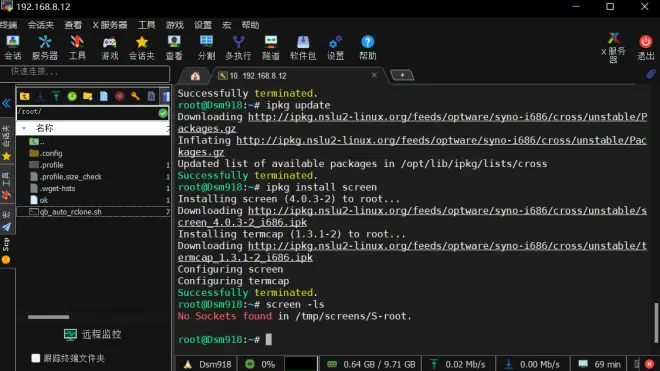660x371 pixels.
Task: Open the 会话 (Session) toolbar icon
Action: 13,47
